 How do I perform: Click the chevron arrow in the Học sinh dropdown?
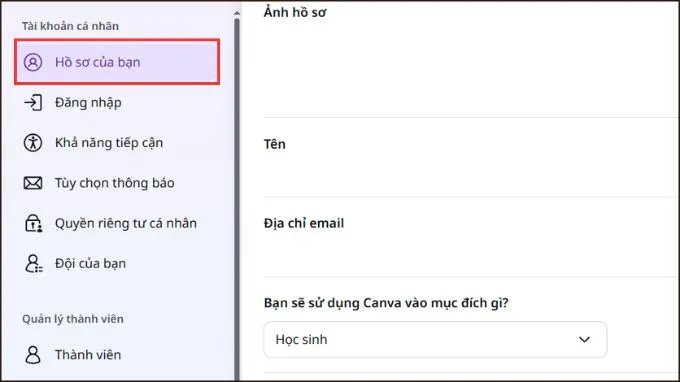coord(584,340)
